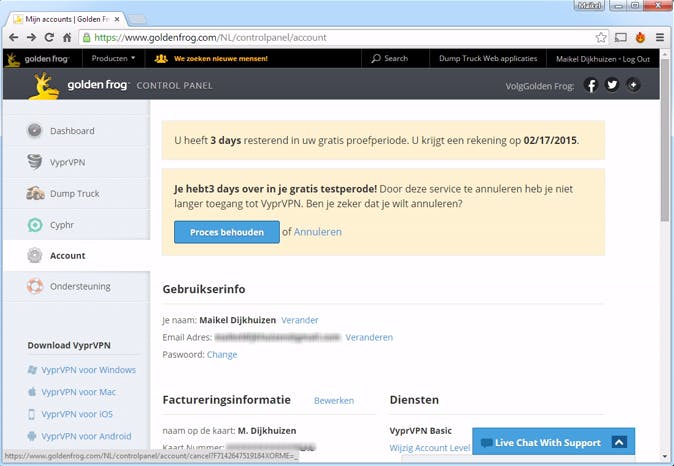The height and width of the screenshot is (466, 674).
Task: Open the Dump Truck section
Action: (77, 193)
